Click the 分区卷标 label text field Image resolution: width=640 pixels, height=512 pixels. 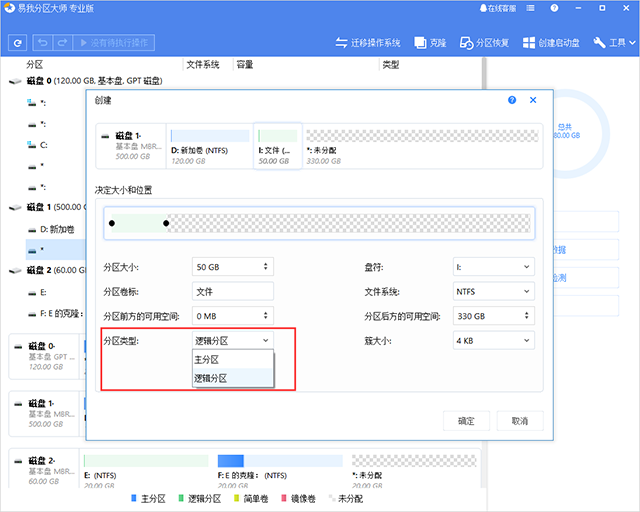[x=232, y=291]
